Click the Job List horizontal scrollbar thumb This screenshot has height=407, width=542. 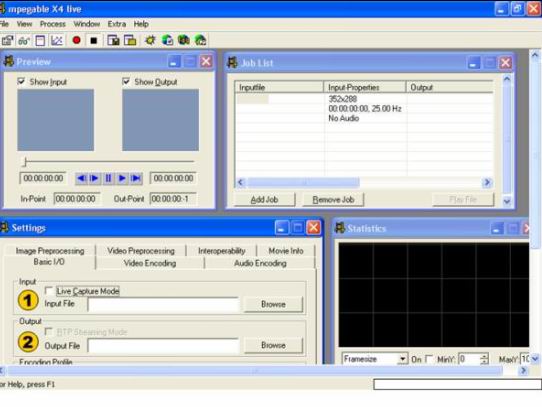click(x=303, y=182)
